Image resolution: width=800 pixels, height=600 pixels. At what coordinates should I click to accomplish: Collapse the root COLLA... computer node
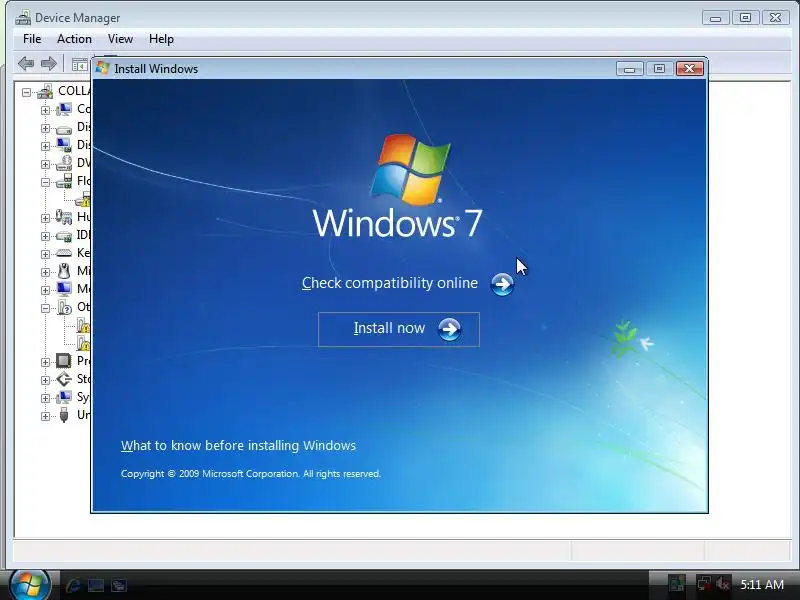click(x=26, y=92)
